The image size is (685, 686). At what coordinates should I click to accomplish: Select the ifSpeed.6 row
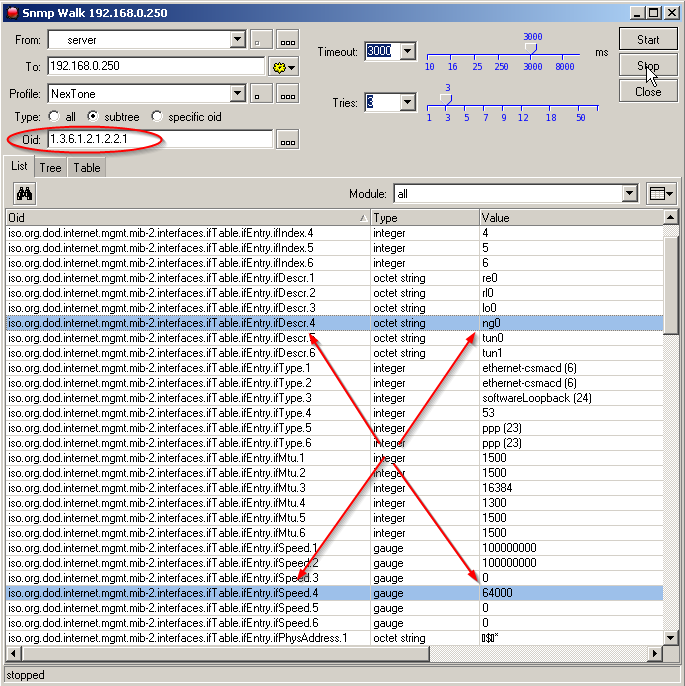pyautogui.click(x=334, y=623)
